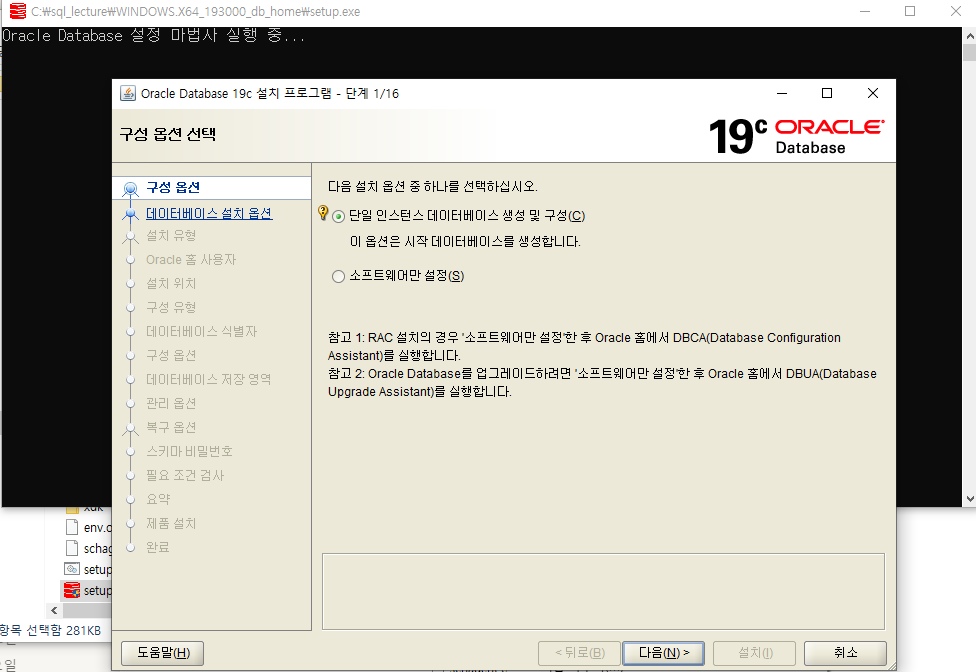The height and width of the screenshot is (672, 976).
Task: Maximize the Oracle installer dialog
Action: pyautogui.click(x=827, y=93)
